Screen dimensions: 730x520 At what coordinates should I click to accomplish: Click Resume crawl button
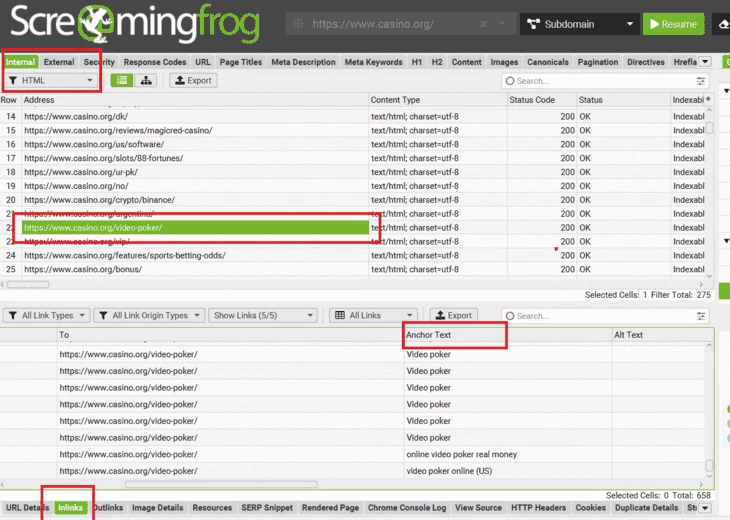[x=673, y=24]
